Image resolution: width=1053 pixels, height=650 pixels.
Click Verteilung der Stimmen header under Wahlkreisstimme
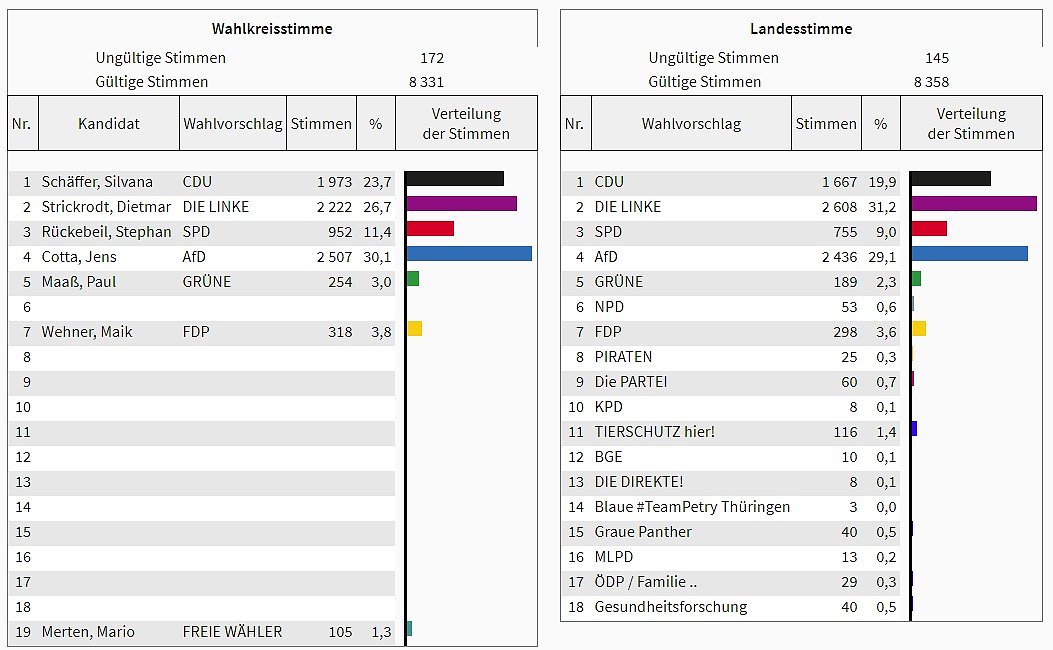point(466,124)
